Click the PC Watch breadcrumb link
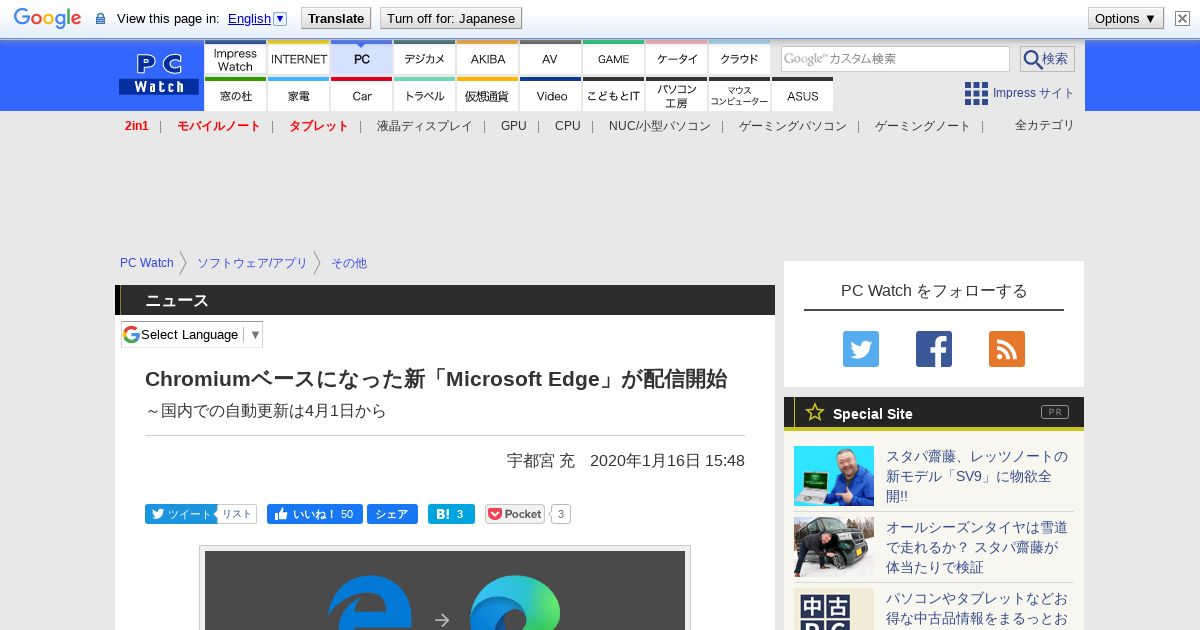Screen dimensions: 1200x630 tap(147, 263)
